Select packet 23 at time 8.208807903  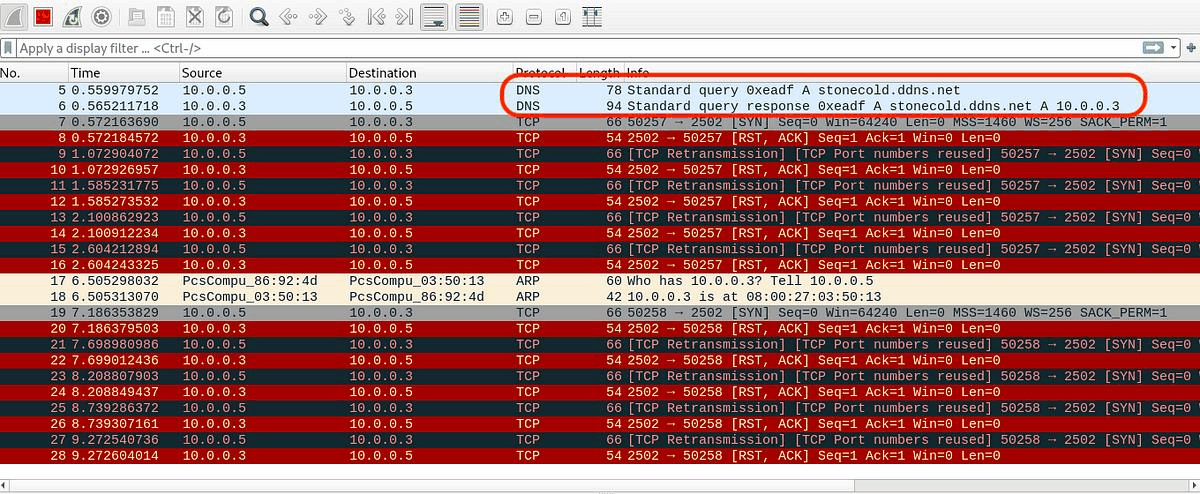pos(600,376)
